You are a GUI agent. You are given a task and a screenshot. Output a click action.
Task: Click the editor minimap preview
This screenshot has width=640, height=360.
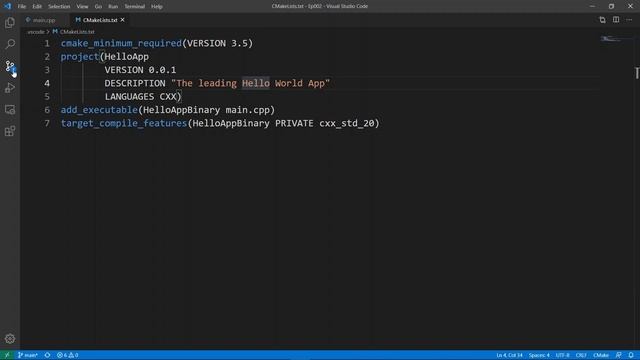(611, 39)
